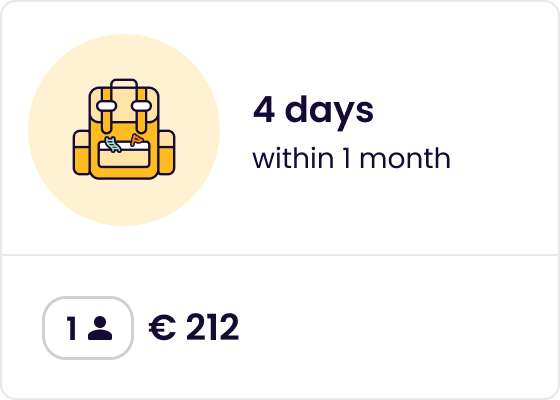Click the left strap buckle on backpack
The height and width of the screenshot is (400, 560).
pos(106,106)
